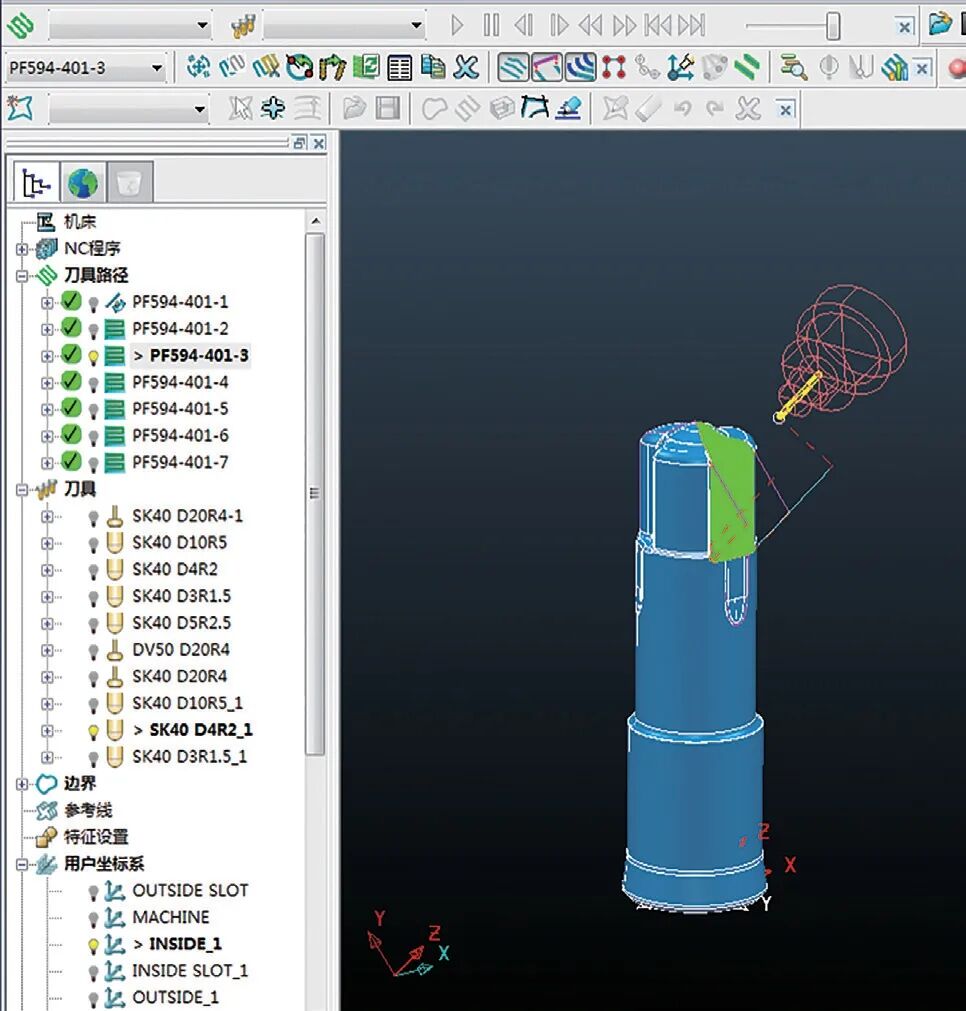
Task: Toggle PF594-401-3 light bulb visibility
Action: coord(94,357)
